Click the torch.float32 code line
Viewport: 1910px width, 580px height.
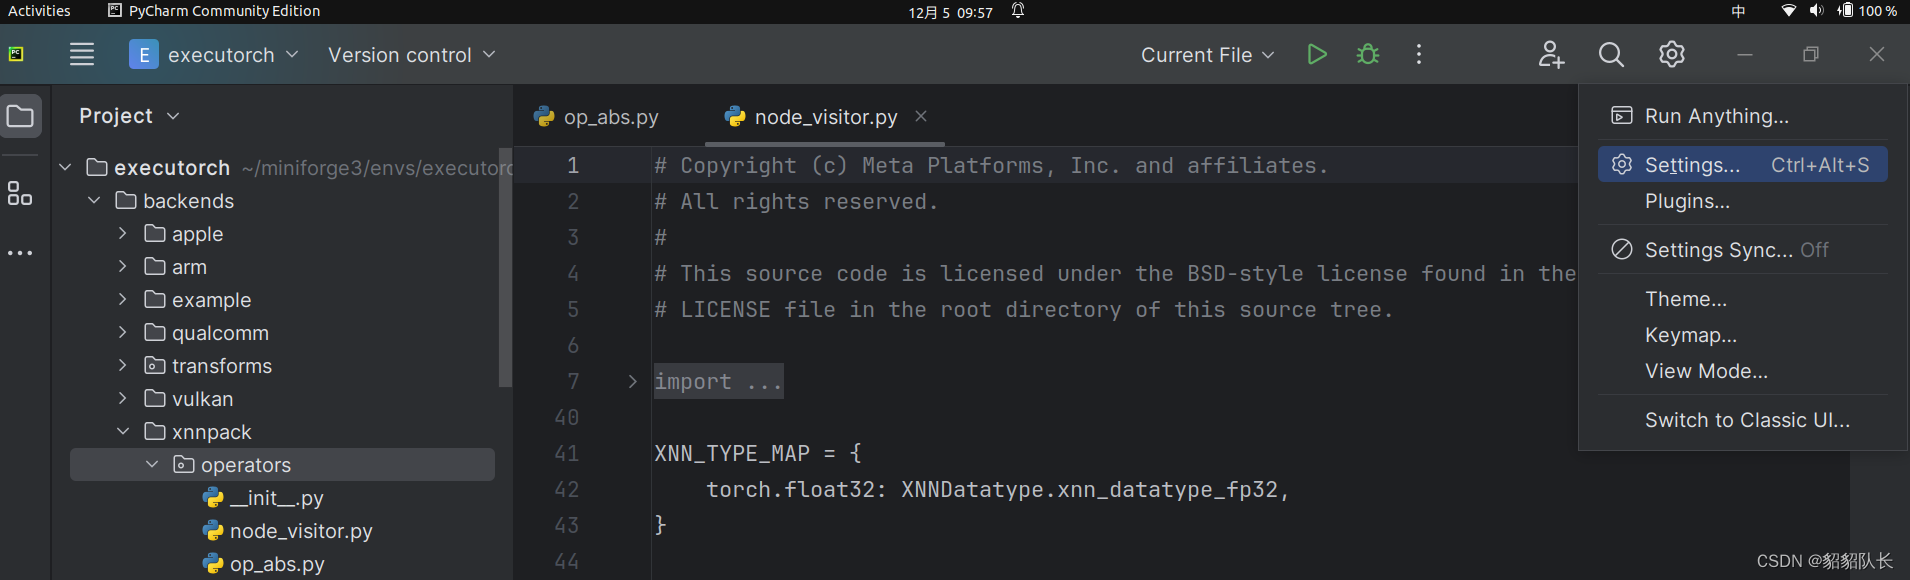[x=997, y=489]
